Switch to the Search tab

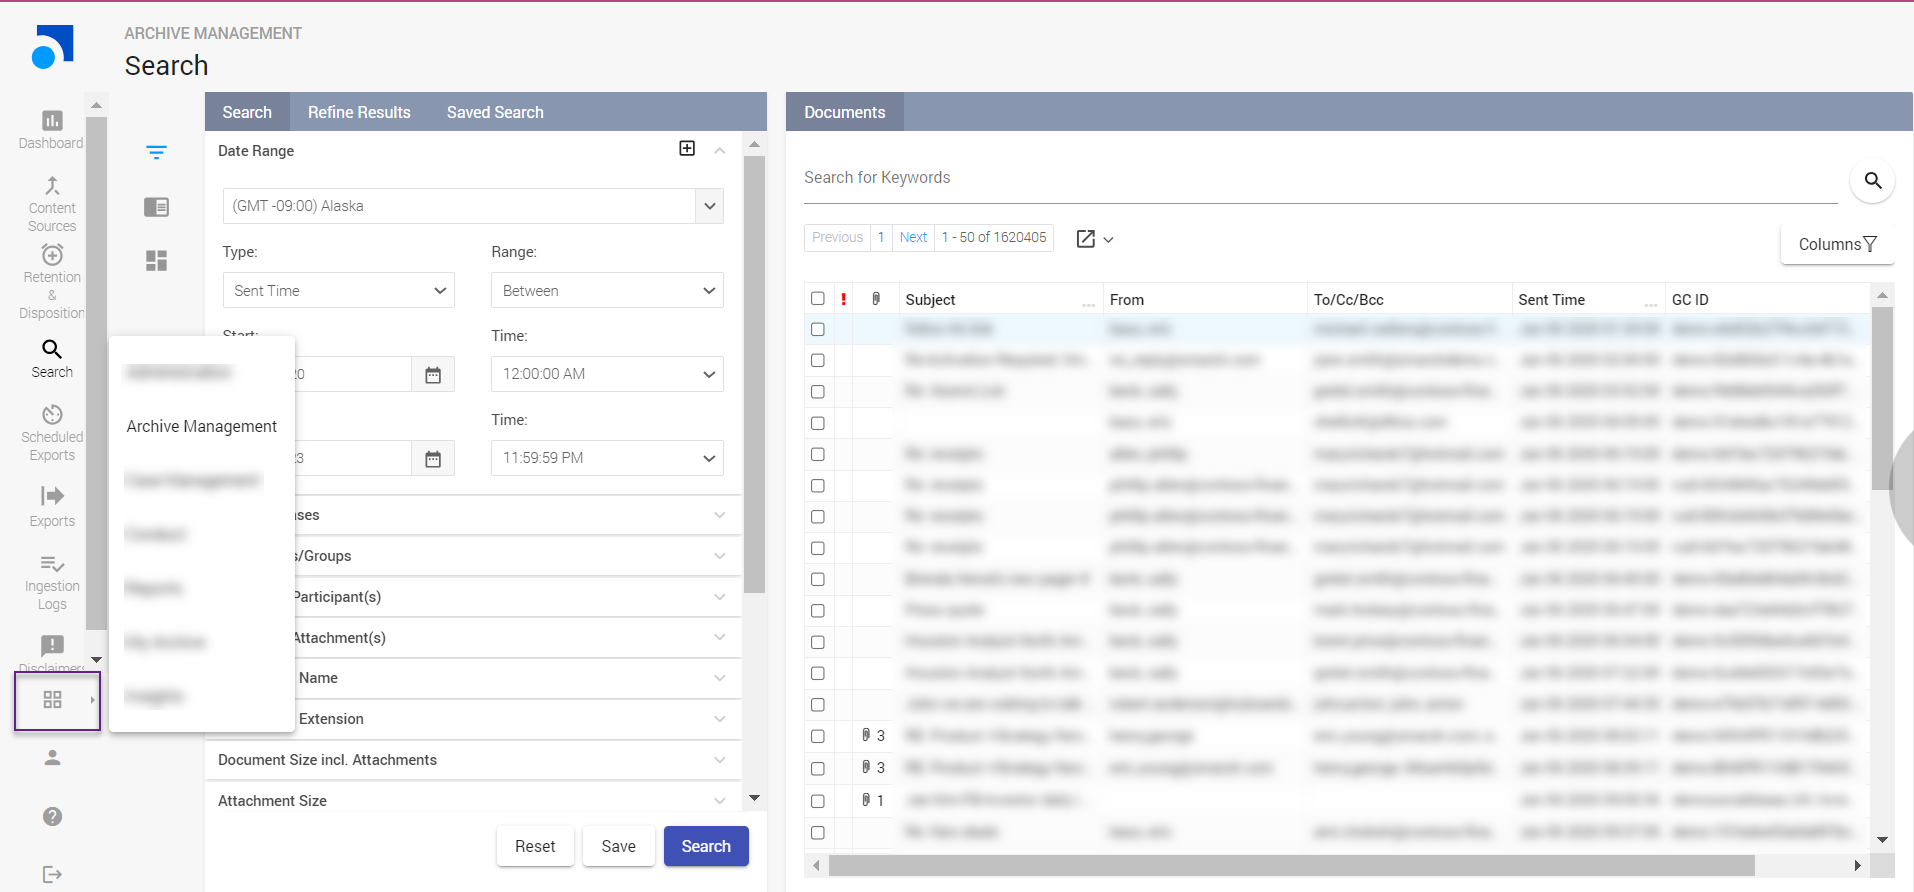[x=247, y=112]
